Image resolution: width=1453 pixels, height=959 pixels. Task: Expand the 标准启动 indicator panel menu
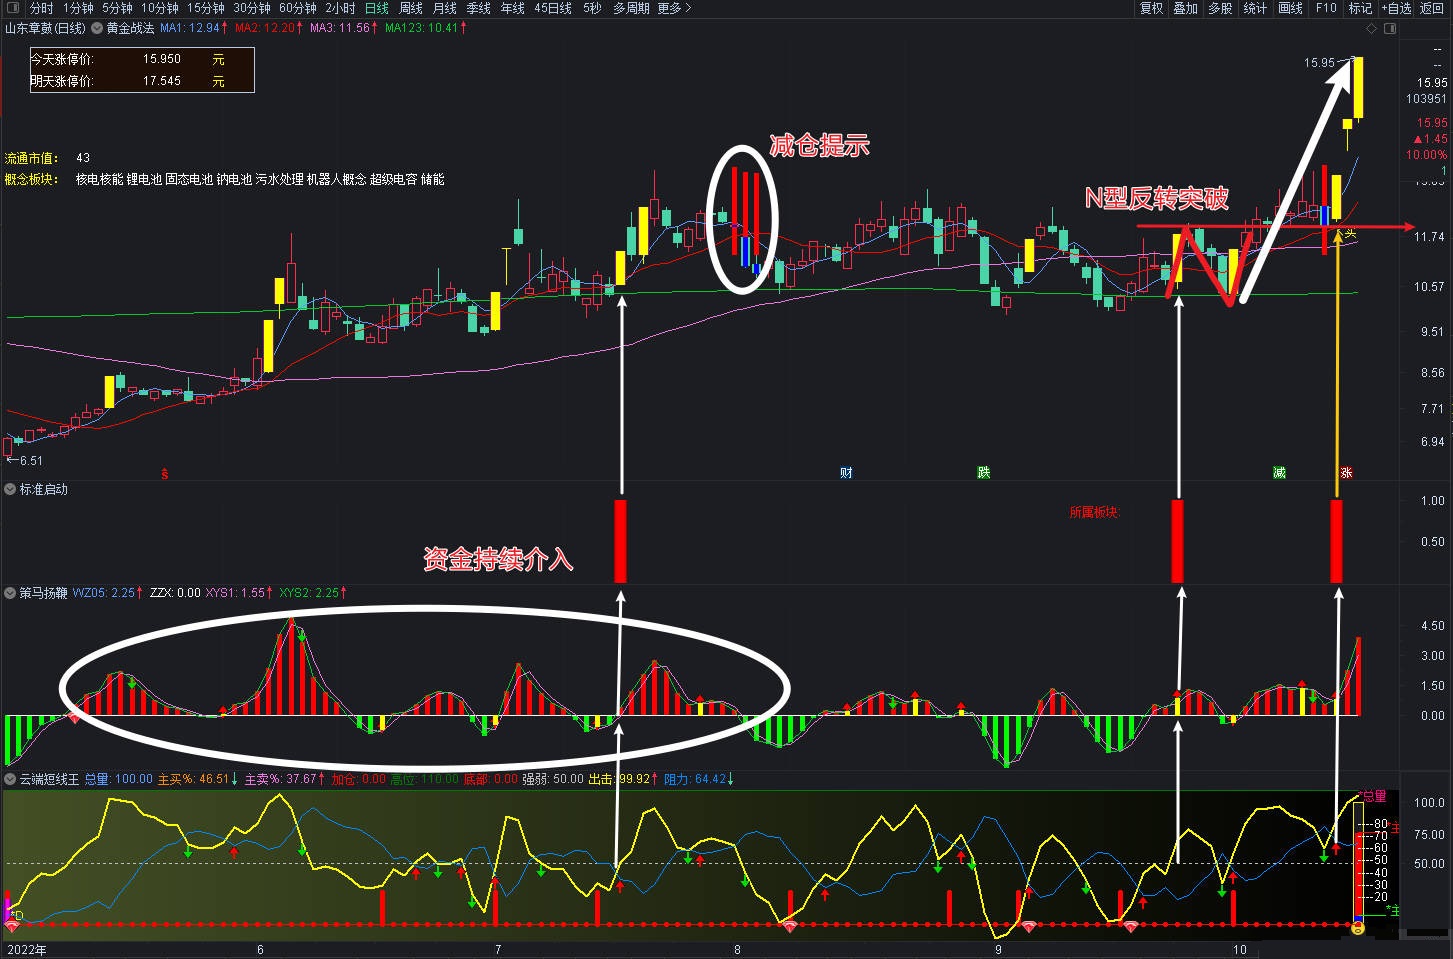tap(11, 490)
